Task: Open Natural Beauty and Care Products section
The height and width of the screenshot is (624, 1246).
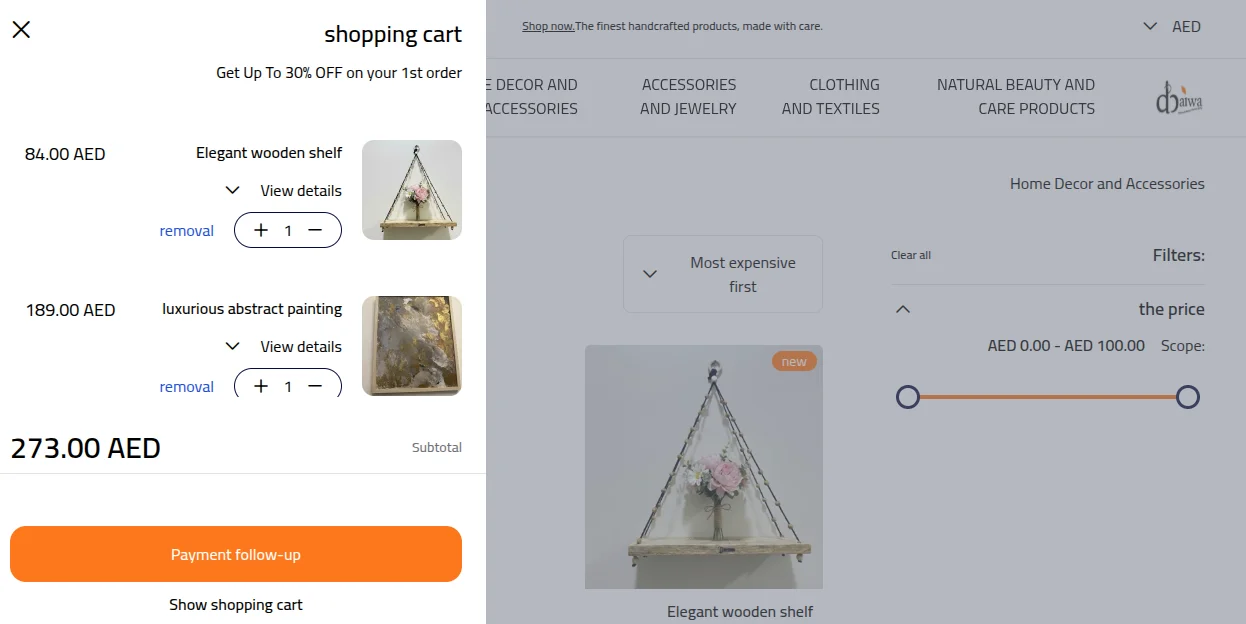Action: coord(1015,97)
